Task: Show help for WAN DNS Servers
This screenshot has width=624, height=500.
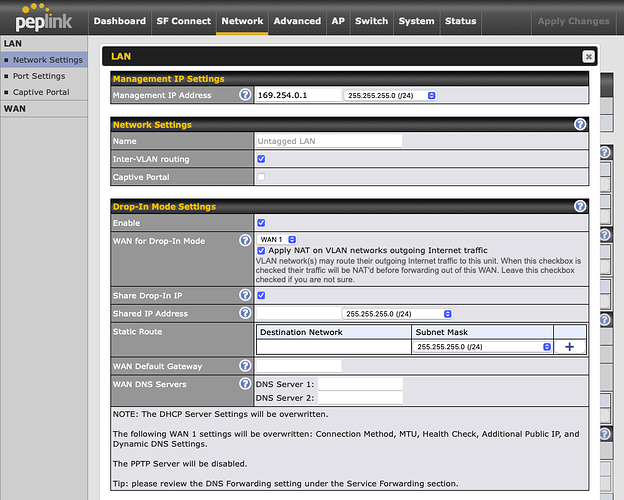Action: click(x=245, y=384)
